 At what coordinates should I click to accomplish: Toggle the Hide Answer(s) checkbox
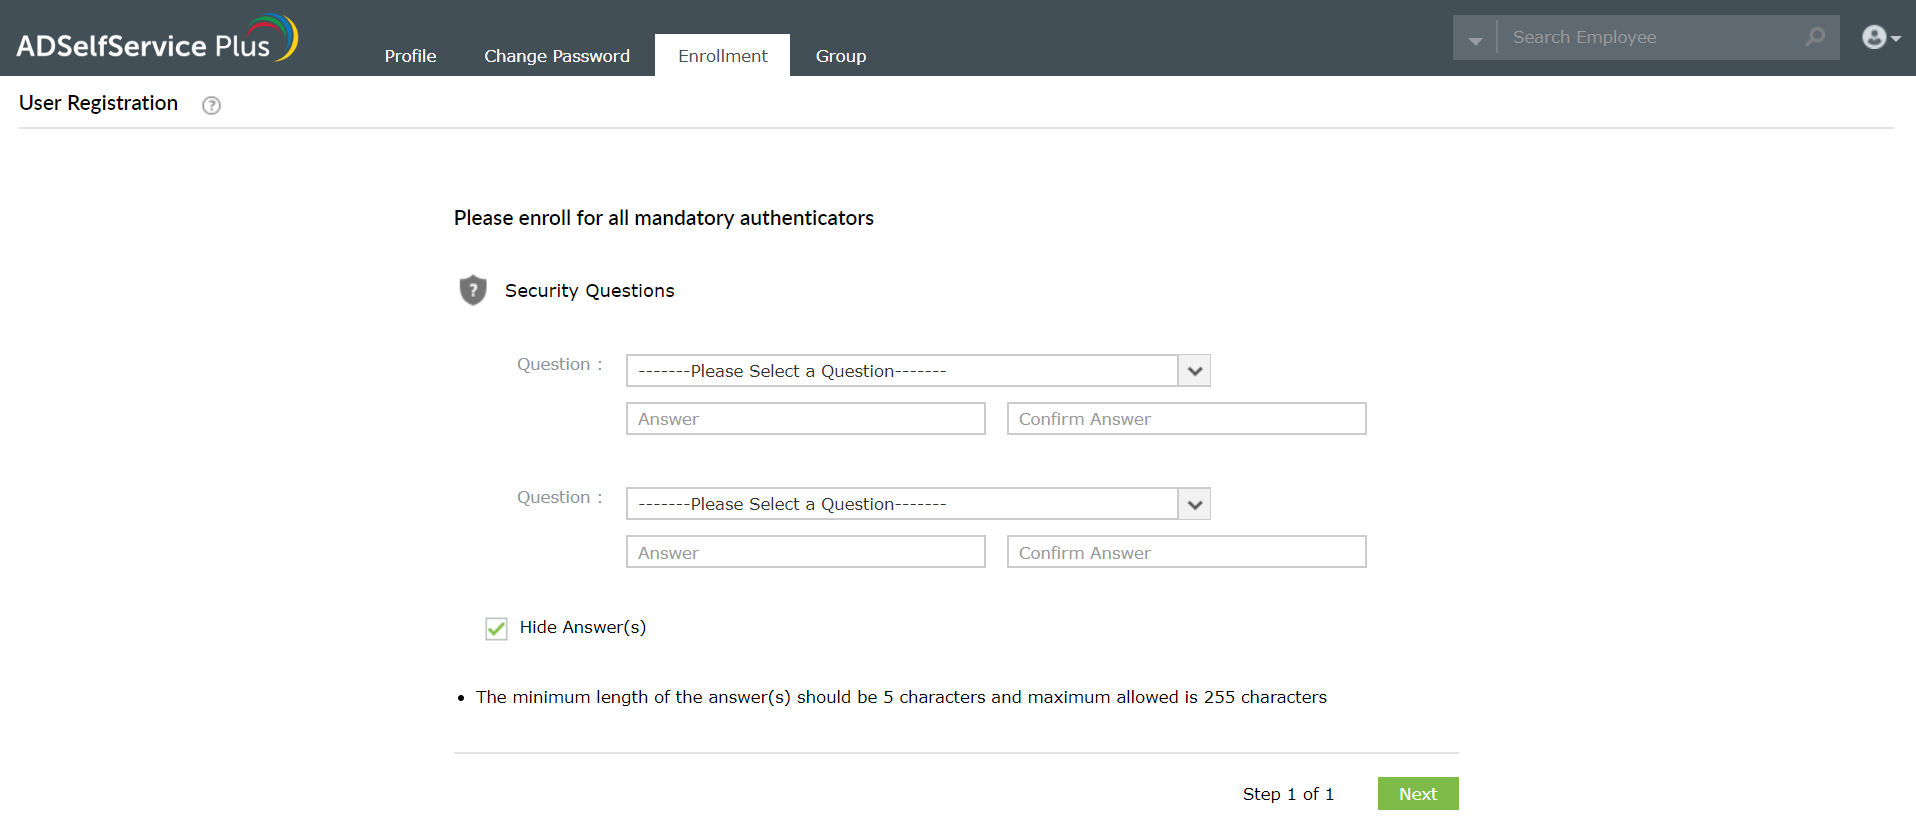click(x=496, y=628)
